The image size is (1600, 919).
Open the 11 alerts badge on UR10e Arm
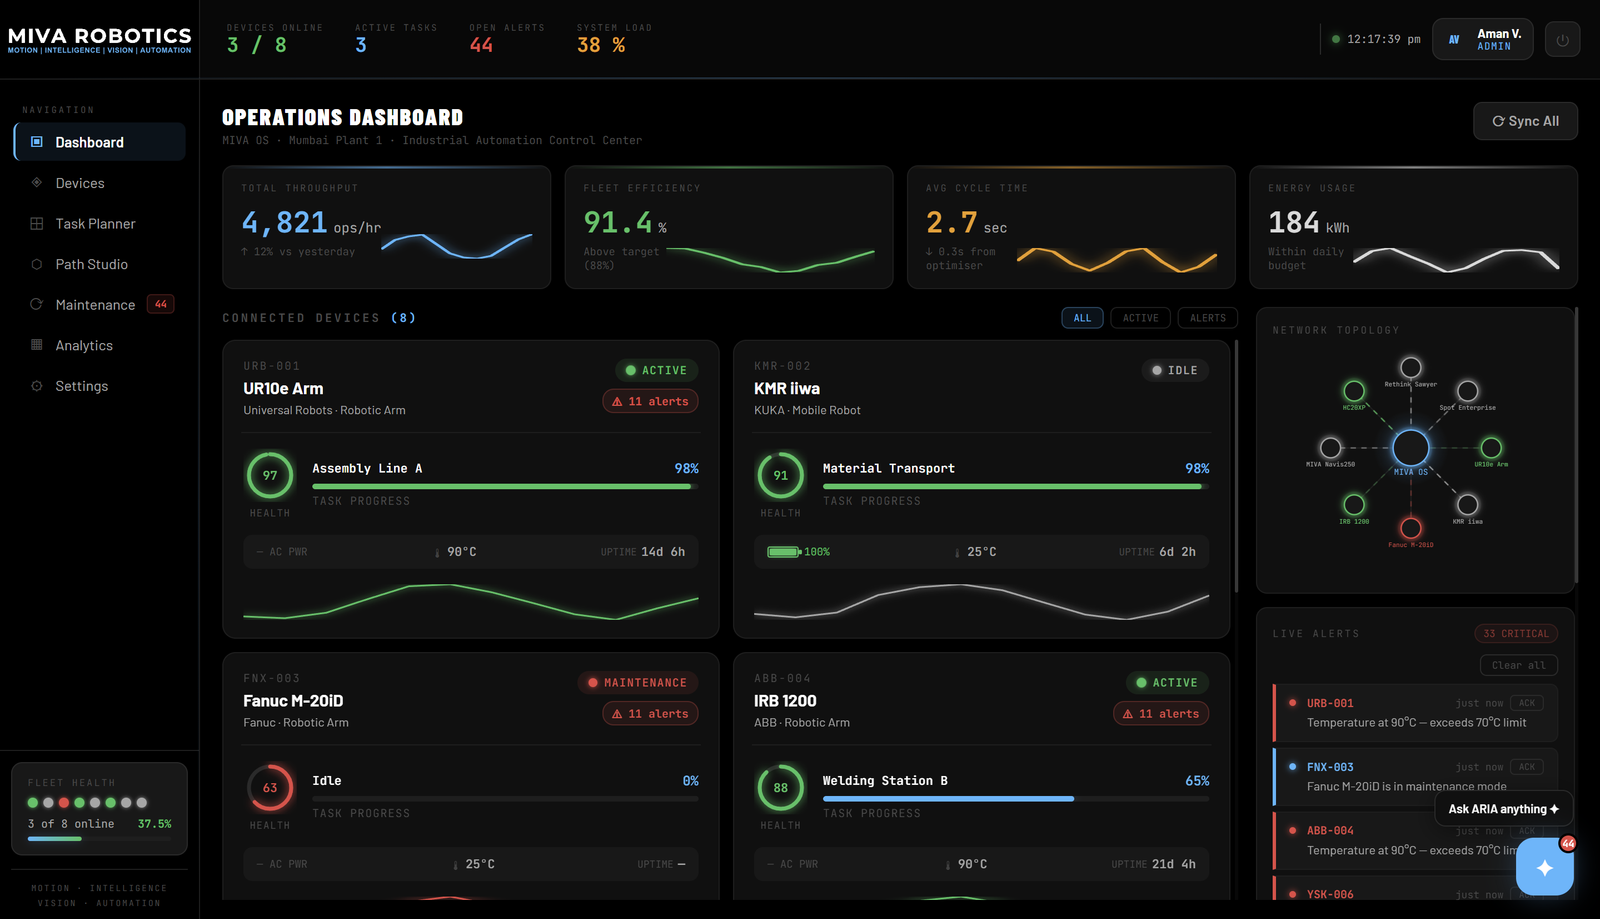tap(650, 401)
